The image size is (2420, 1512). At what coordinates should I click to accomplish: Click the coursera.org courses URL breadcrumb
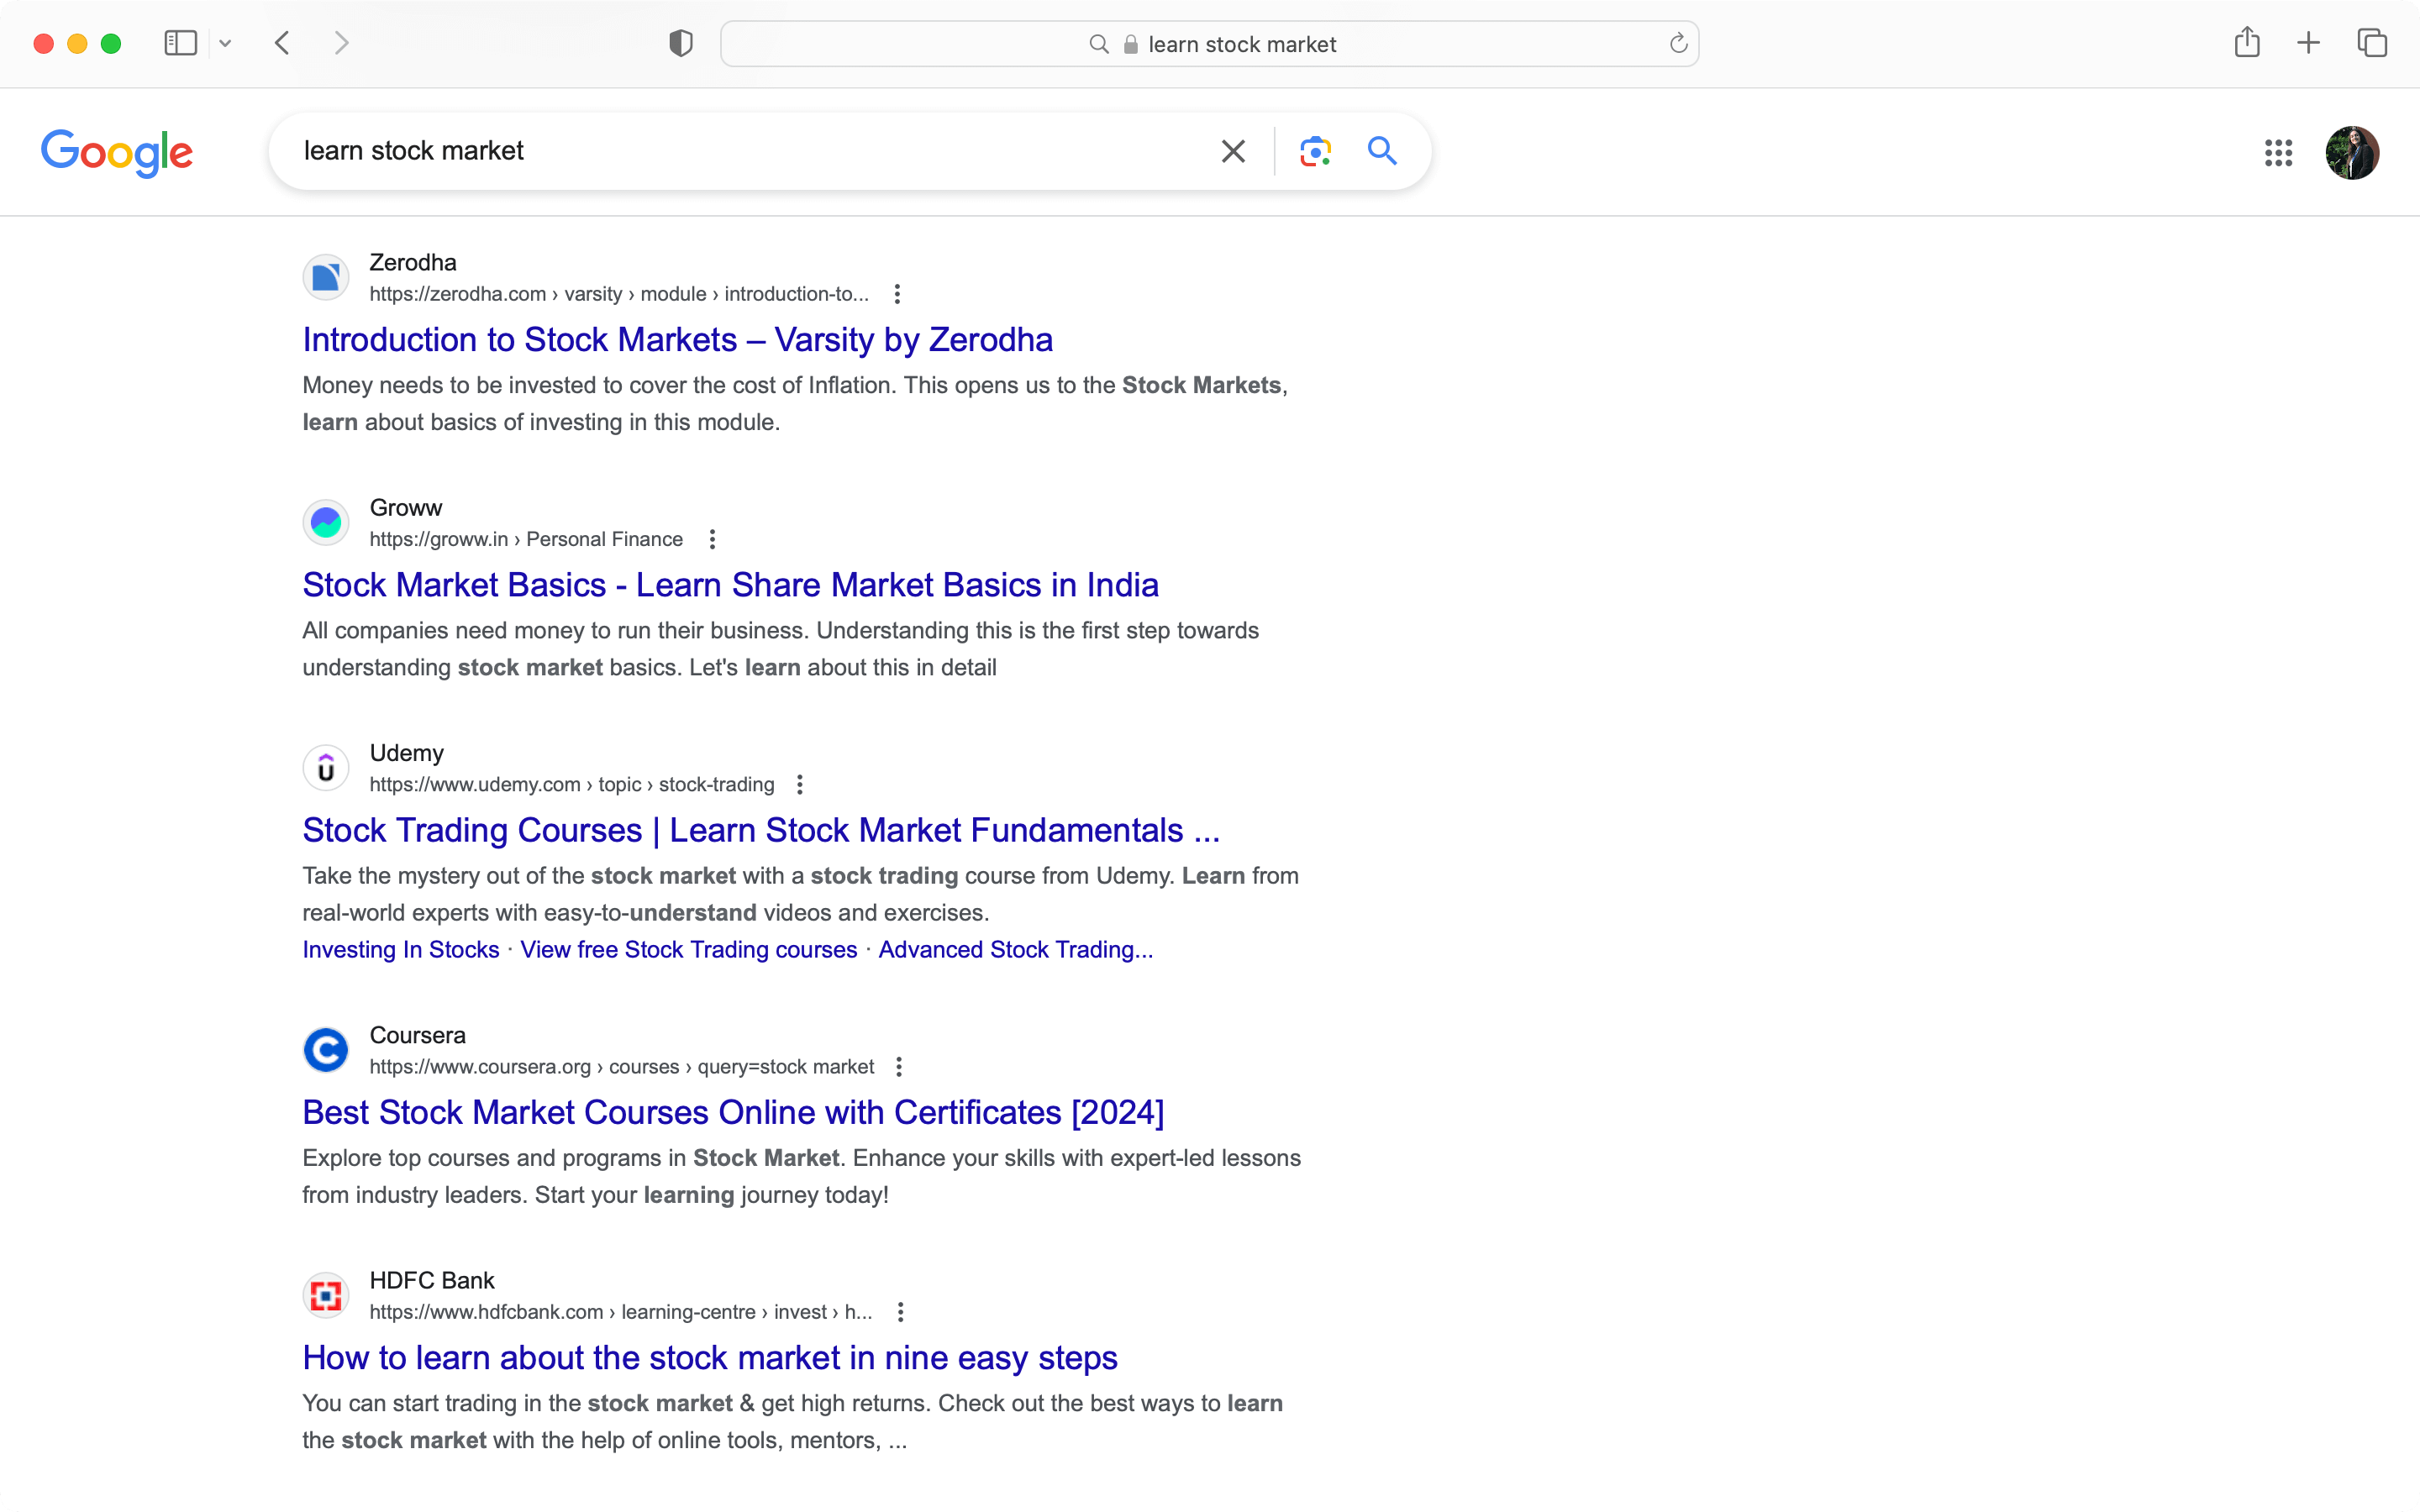click(622, 1067)
